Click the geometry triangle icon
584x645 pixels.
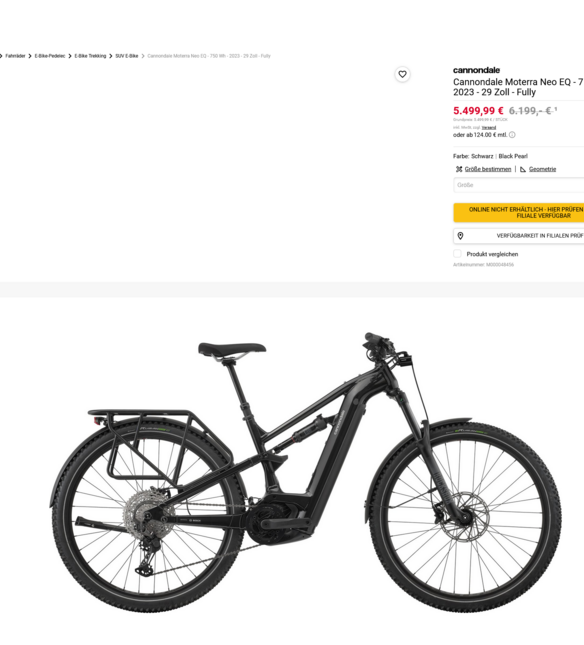[x=523, y=169]
